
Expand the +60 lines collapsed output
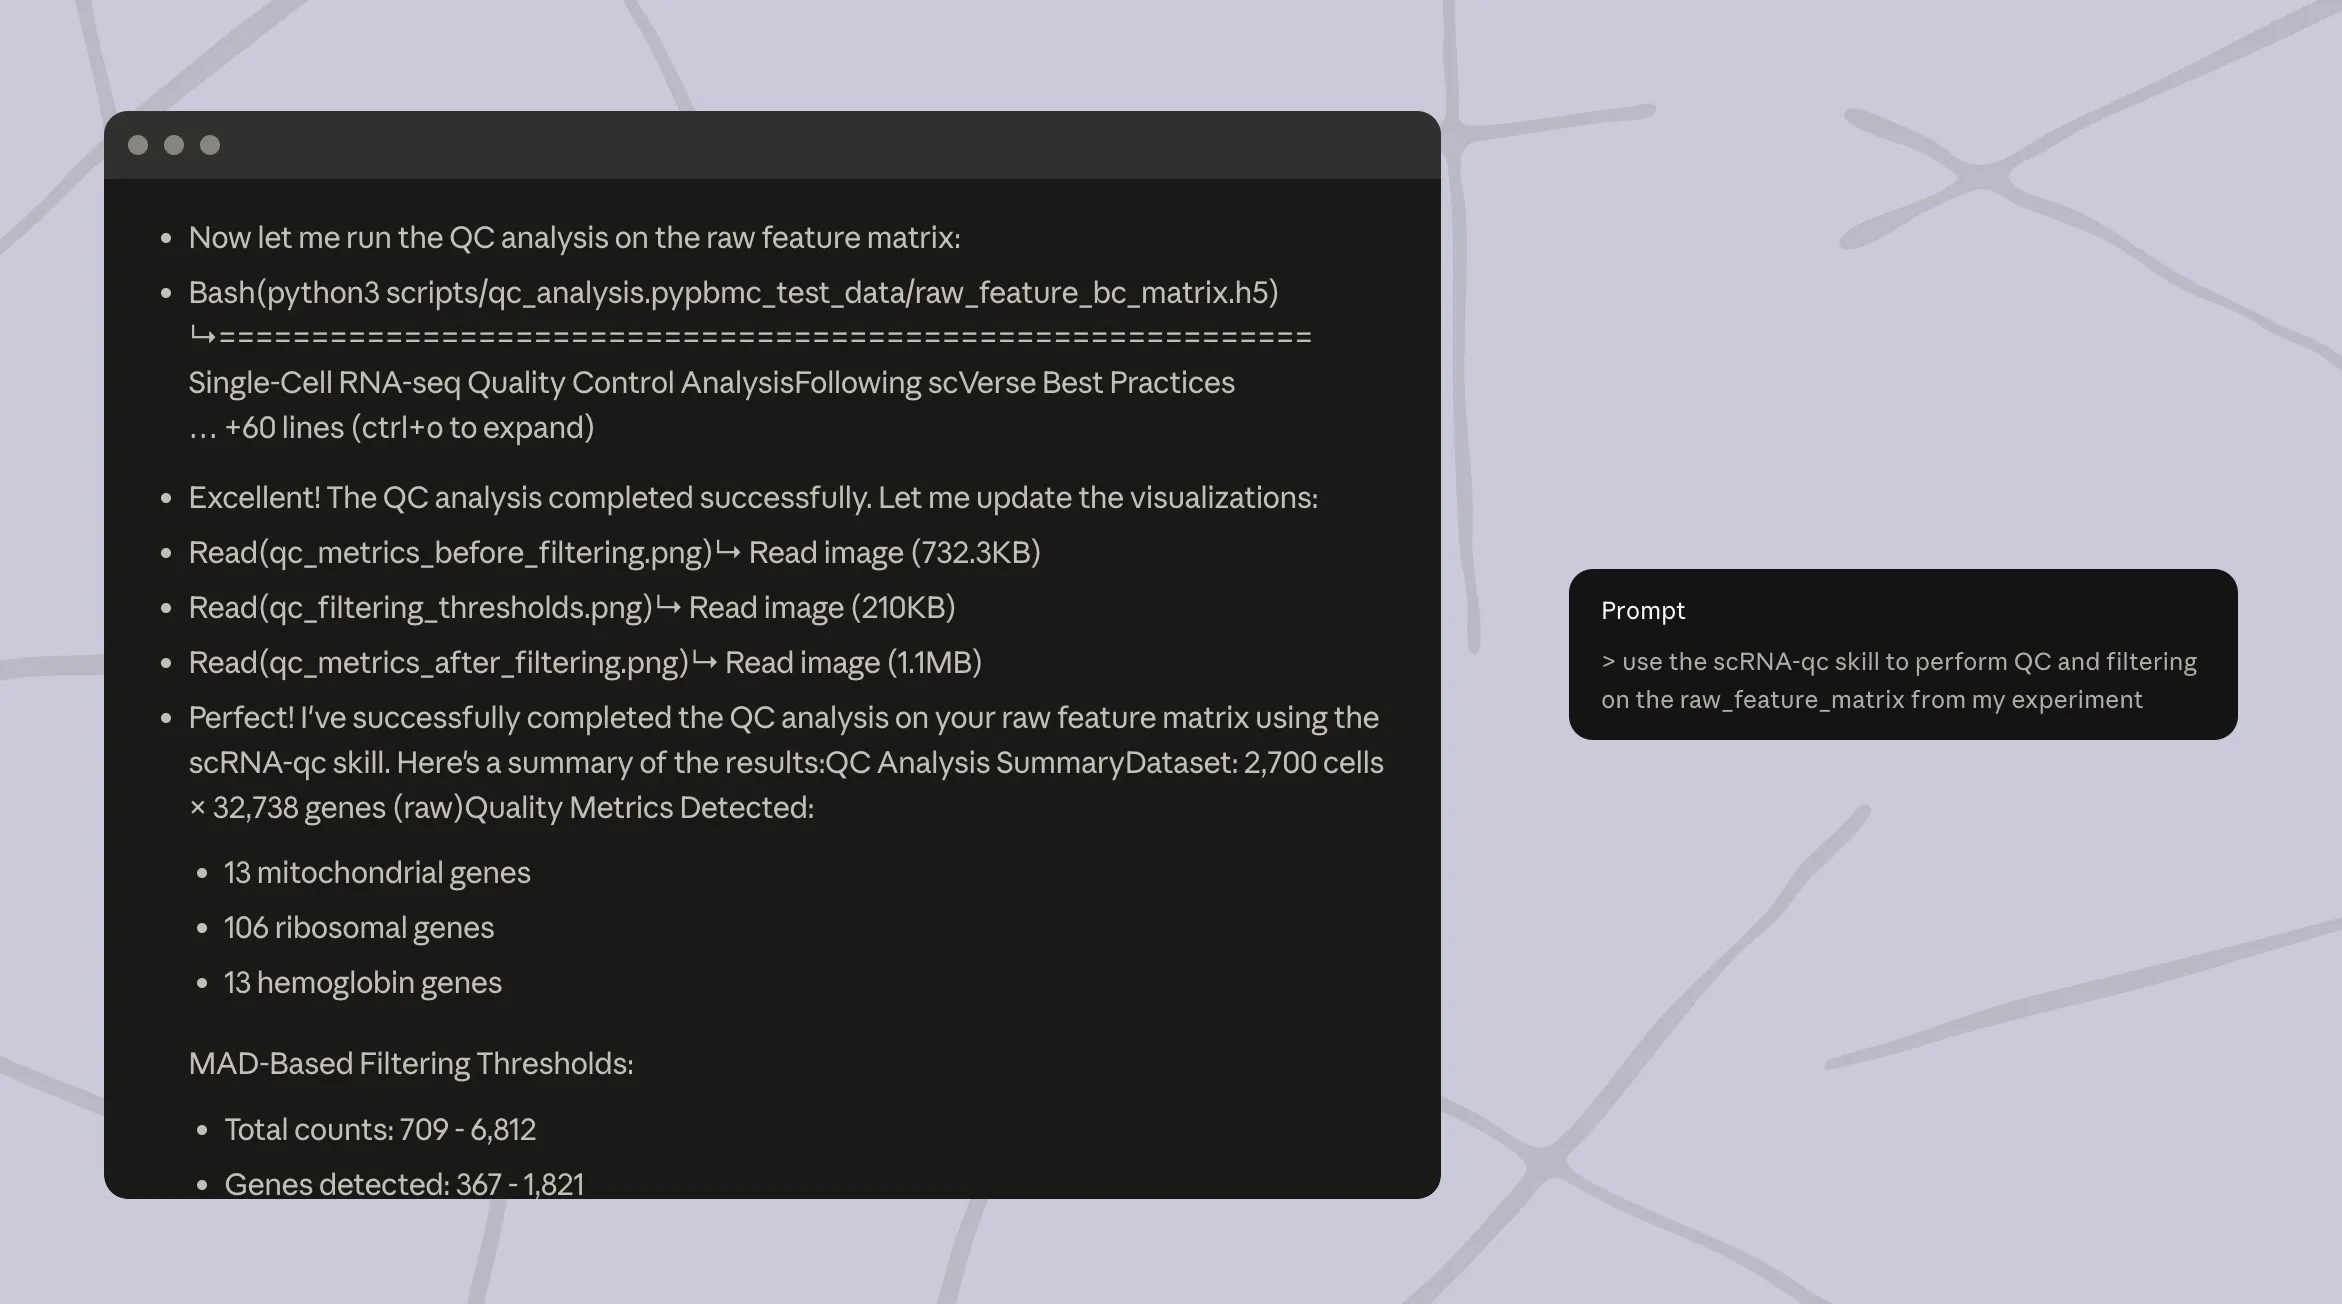[392, 428]
